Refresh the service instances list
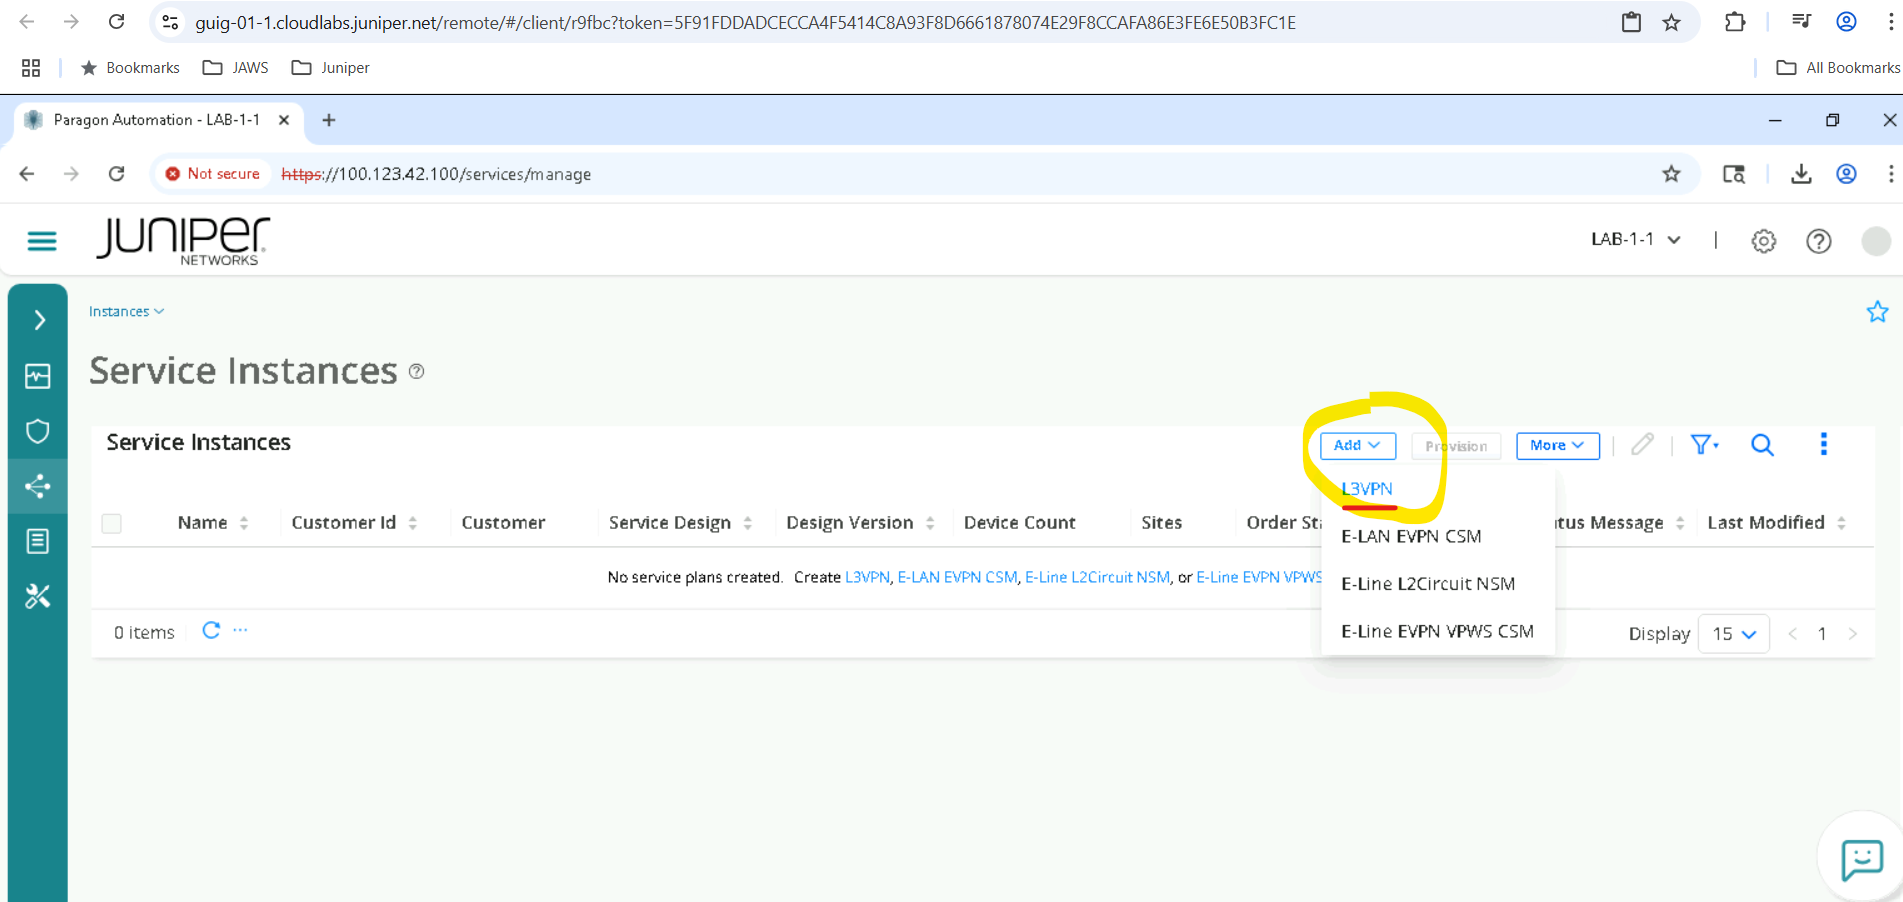 click(x=211, y=631)
